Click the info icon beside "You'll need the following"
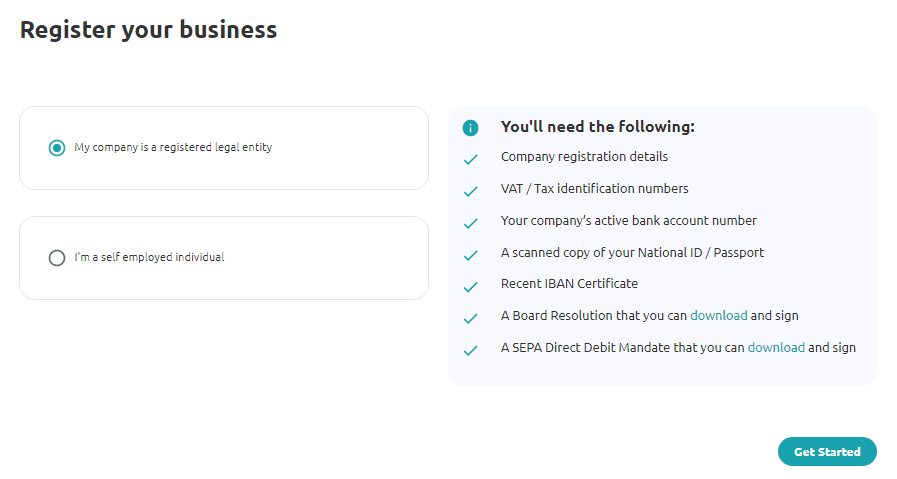The image size is (897, 479). [x=470, y=128]
